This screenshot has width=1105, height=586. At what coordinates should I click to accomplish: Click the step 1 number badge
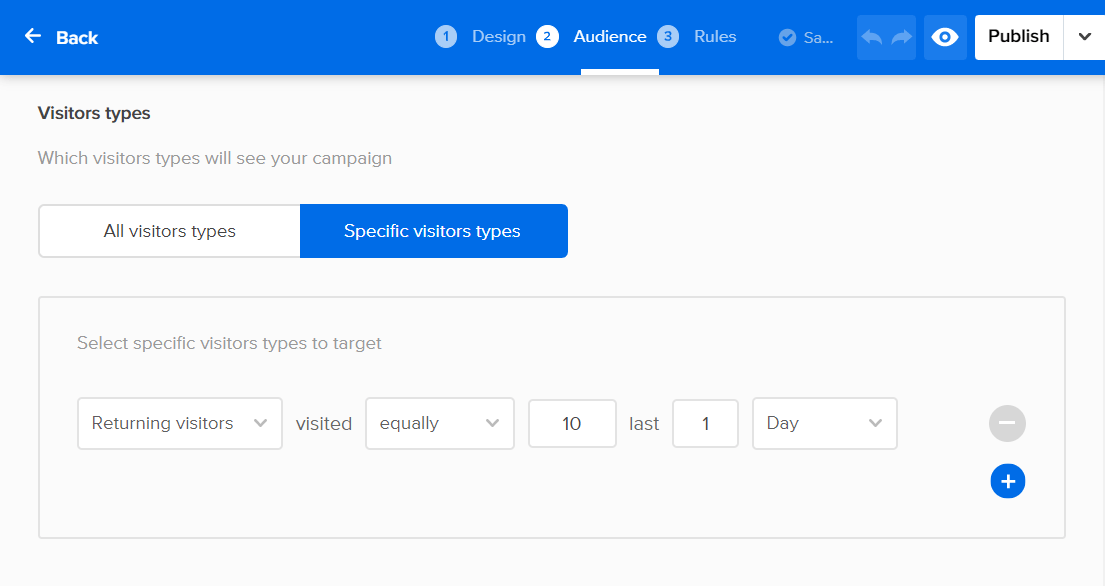click(446, 37)
